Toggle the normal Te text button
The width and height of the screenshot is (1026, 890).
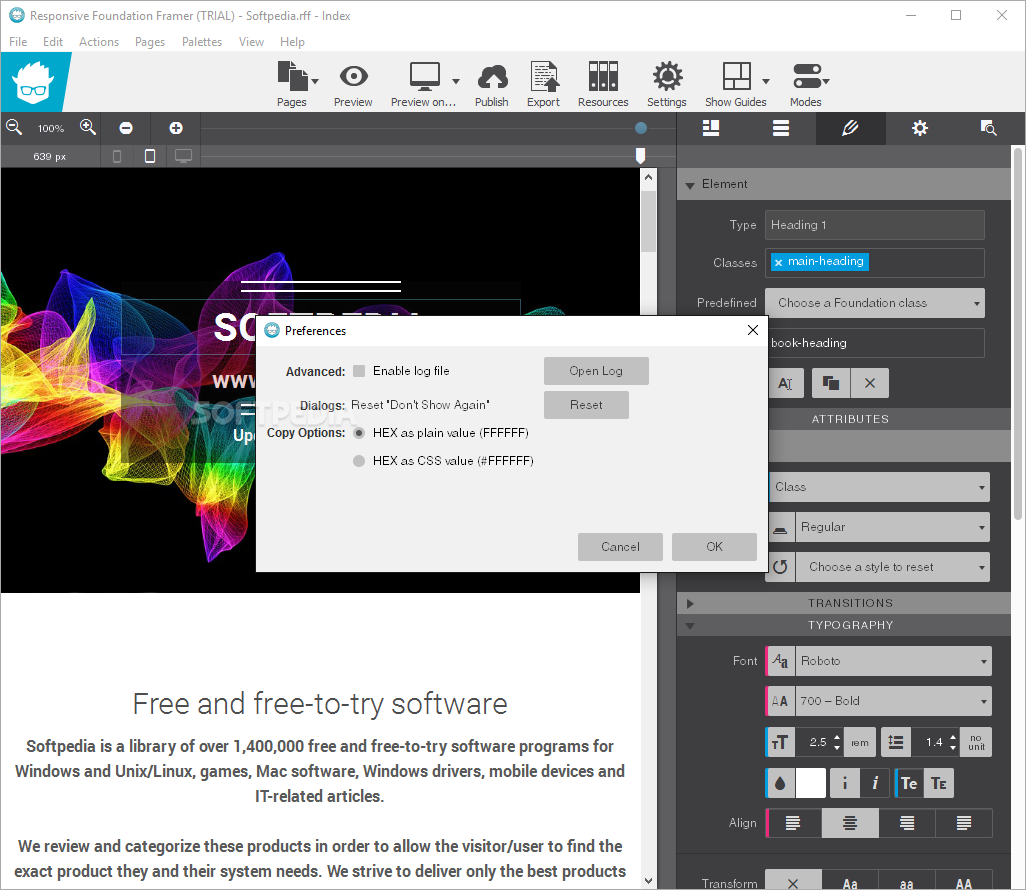coord(909,783)
